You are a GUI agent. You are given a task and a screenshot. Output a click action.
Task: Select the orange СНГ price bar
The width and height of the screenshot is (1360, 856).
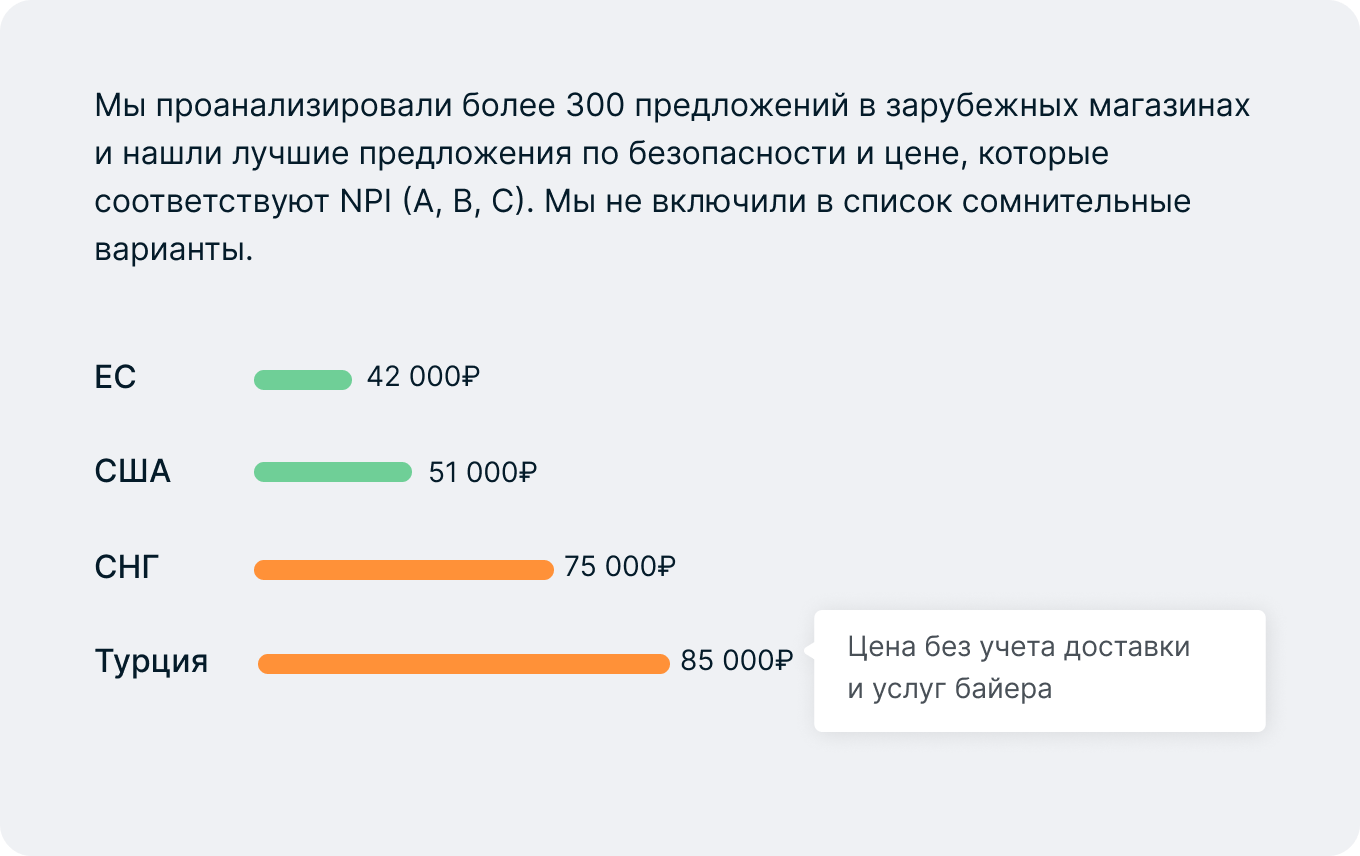pos(404,570)
